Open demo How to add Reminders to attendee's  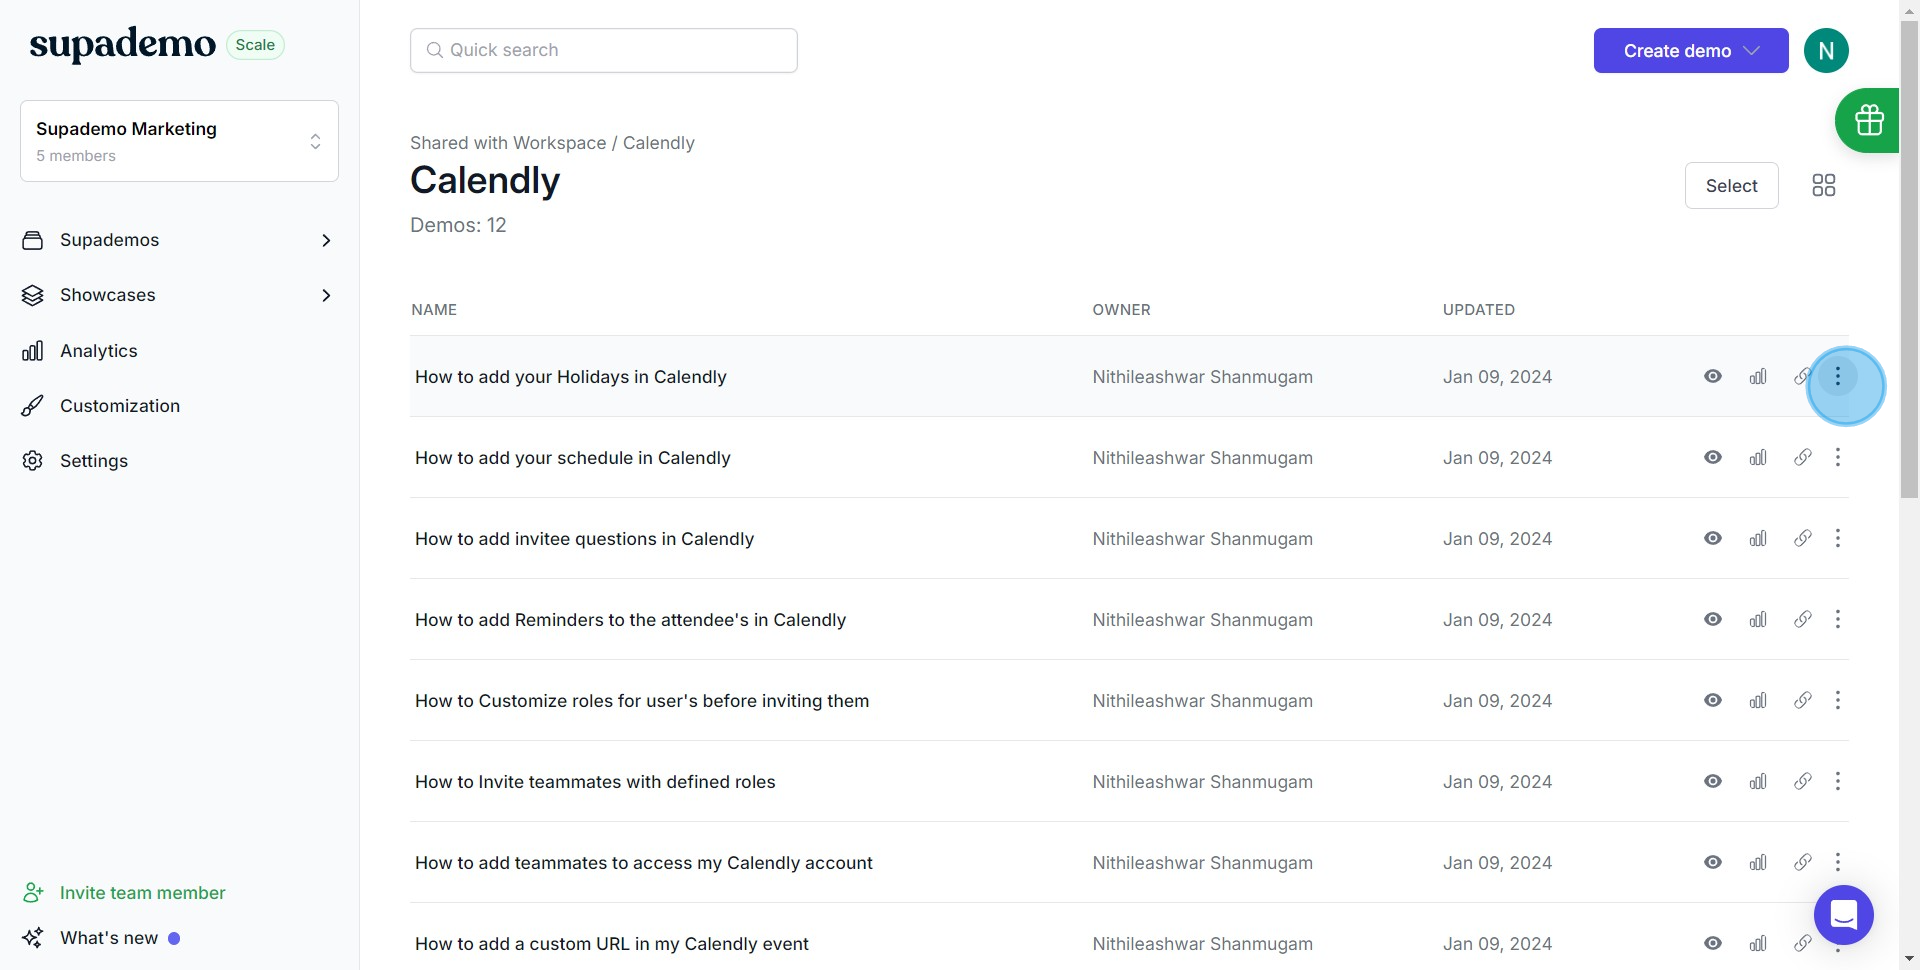click(630, 620)
